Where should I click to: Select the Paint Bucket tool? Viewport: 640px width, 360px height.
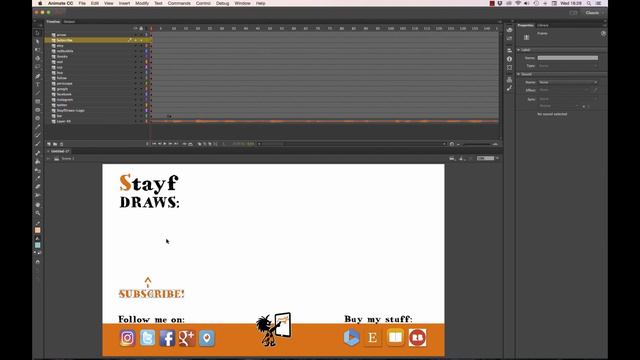coord(38,162)
